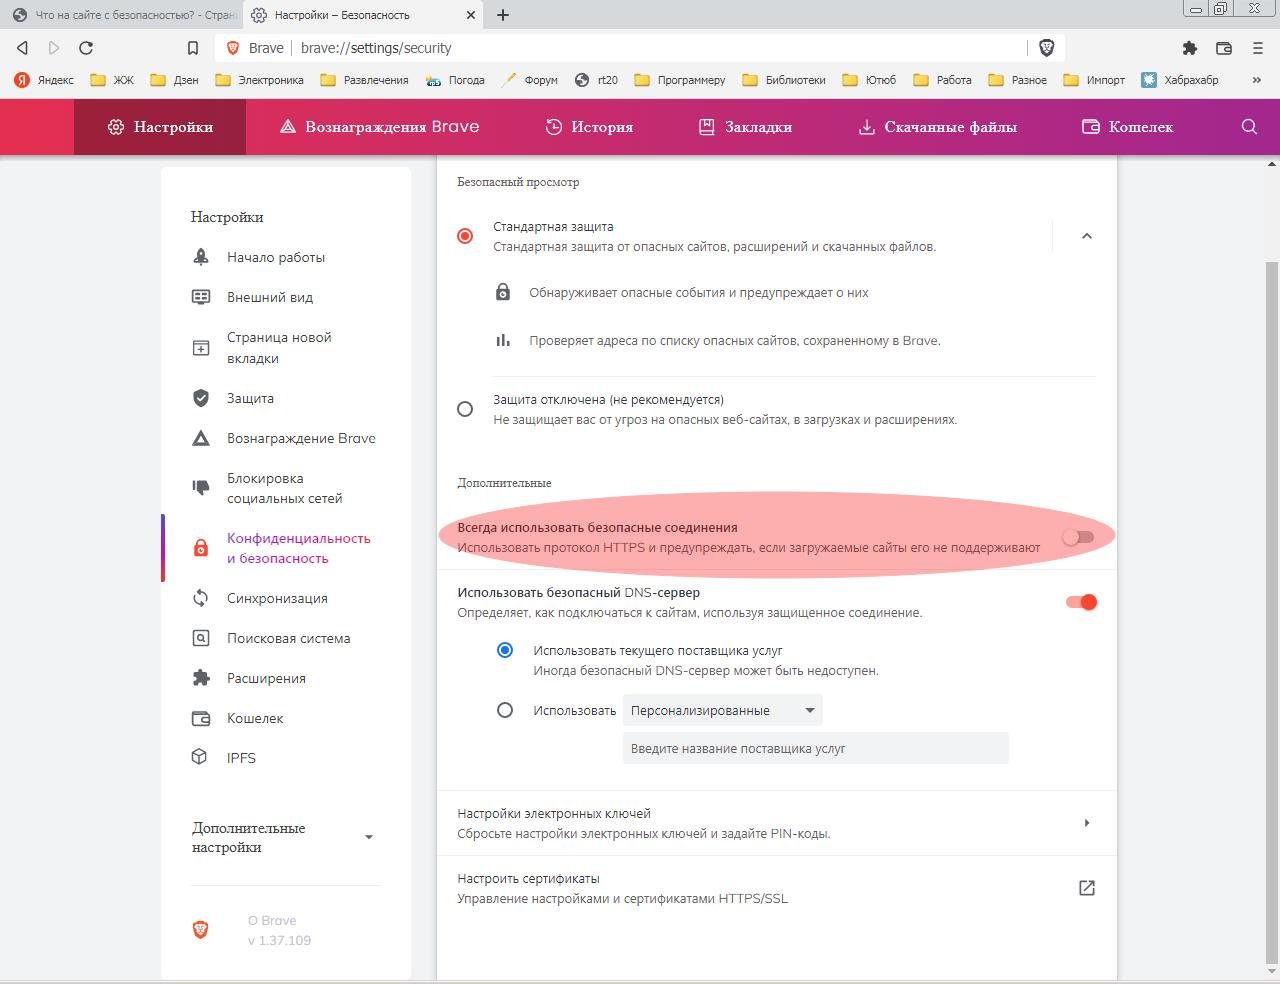The height and width of the screenshot is (984, 1280).
Task: Open the Яндекс bookmark
Action: coord(44,80)
